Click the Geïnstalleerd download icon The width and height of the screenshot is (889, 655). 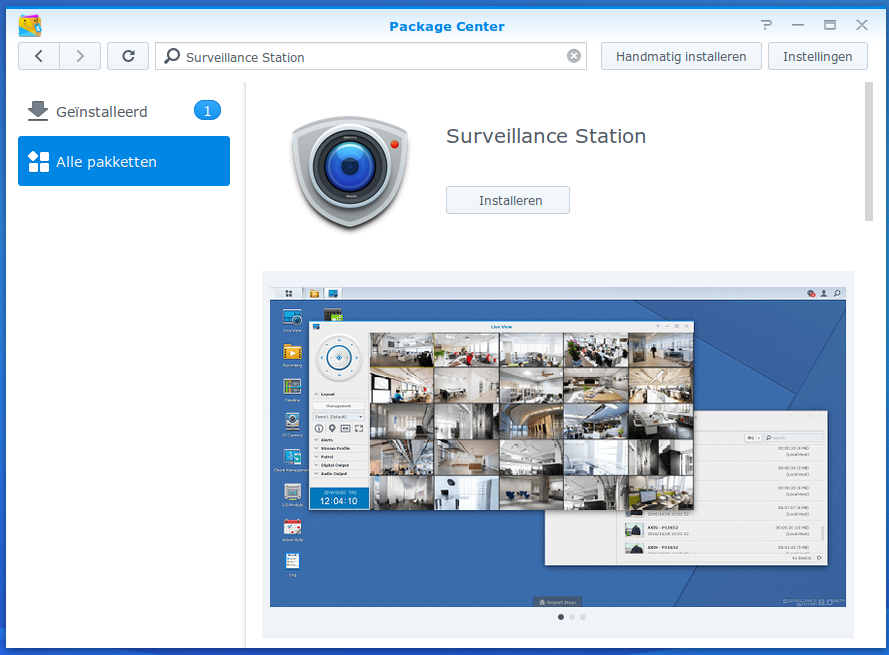click(38, 111)
